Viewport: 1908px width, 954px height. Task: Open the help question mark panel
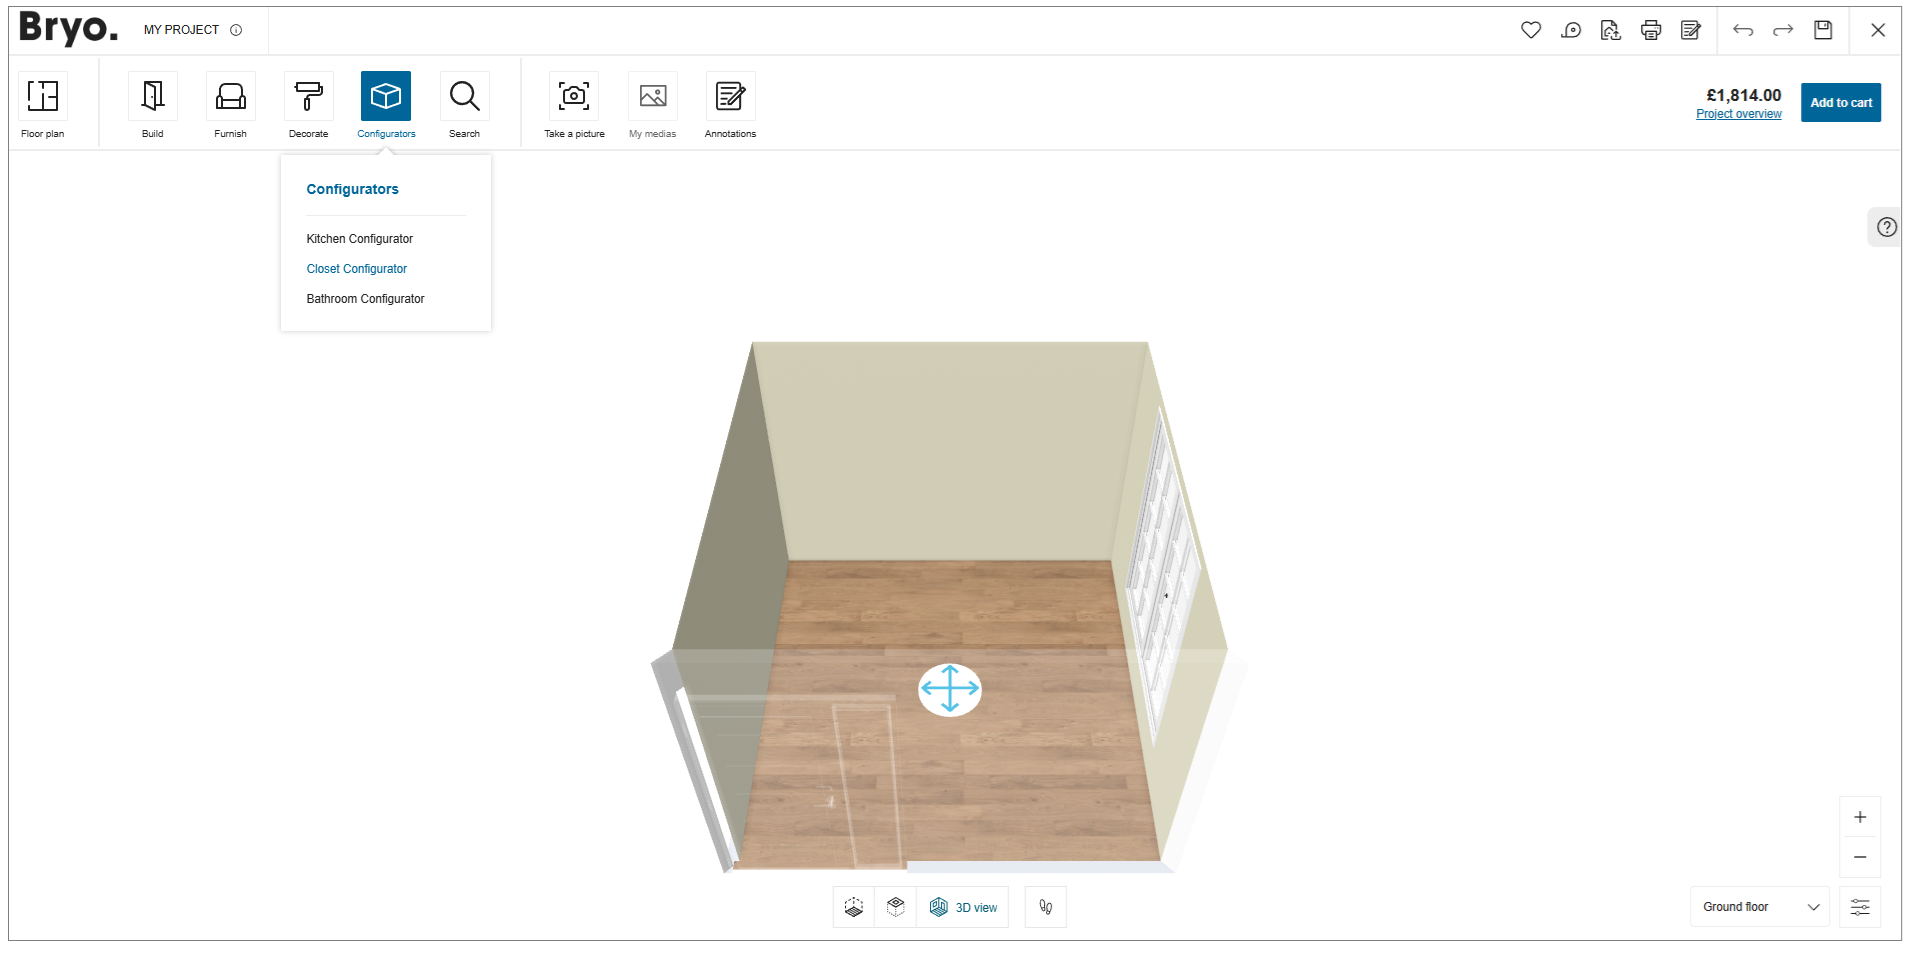1886,227
